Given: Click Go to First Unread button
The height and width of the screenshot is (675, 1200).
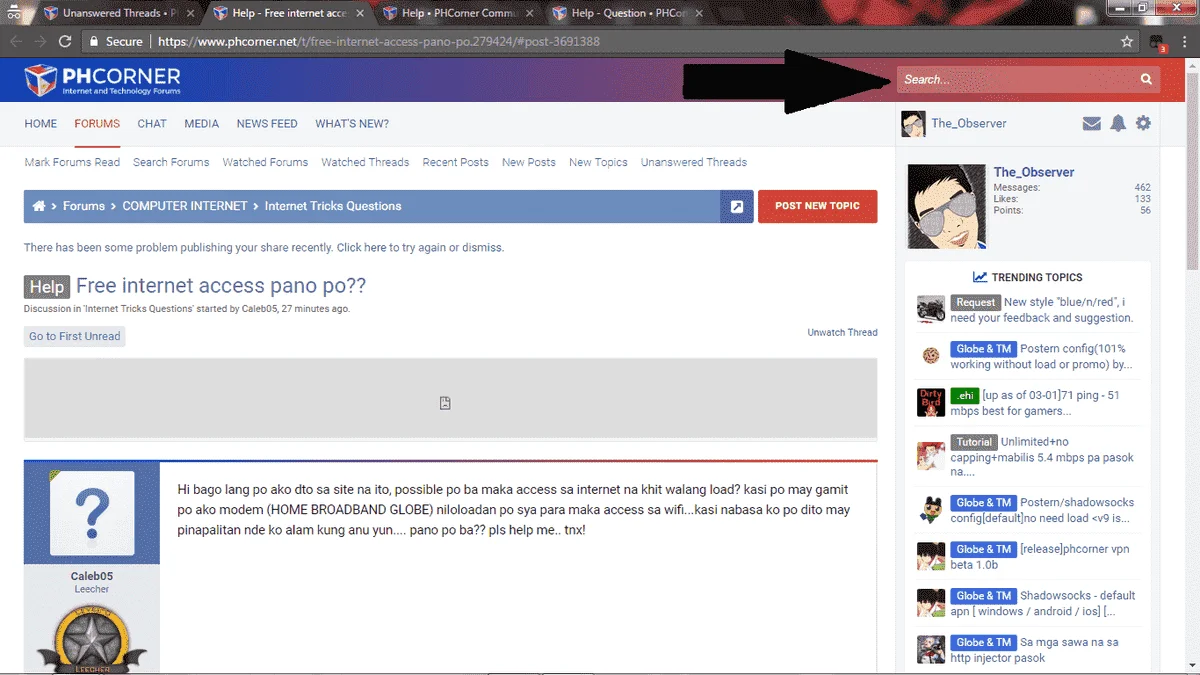Looking at the screenshot, I should [75, 336].
